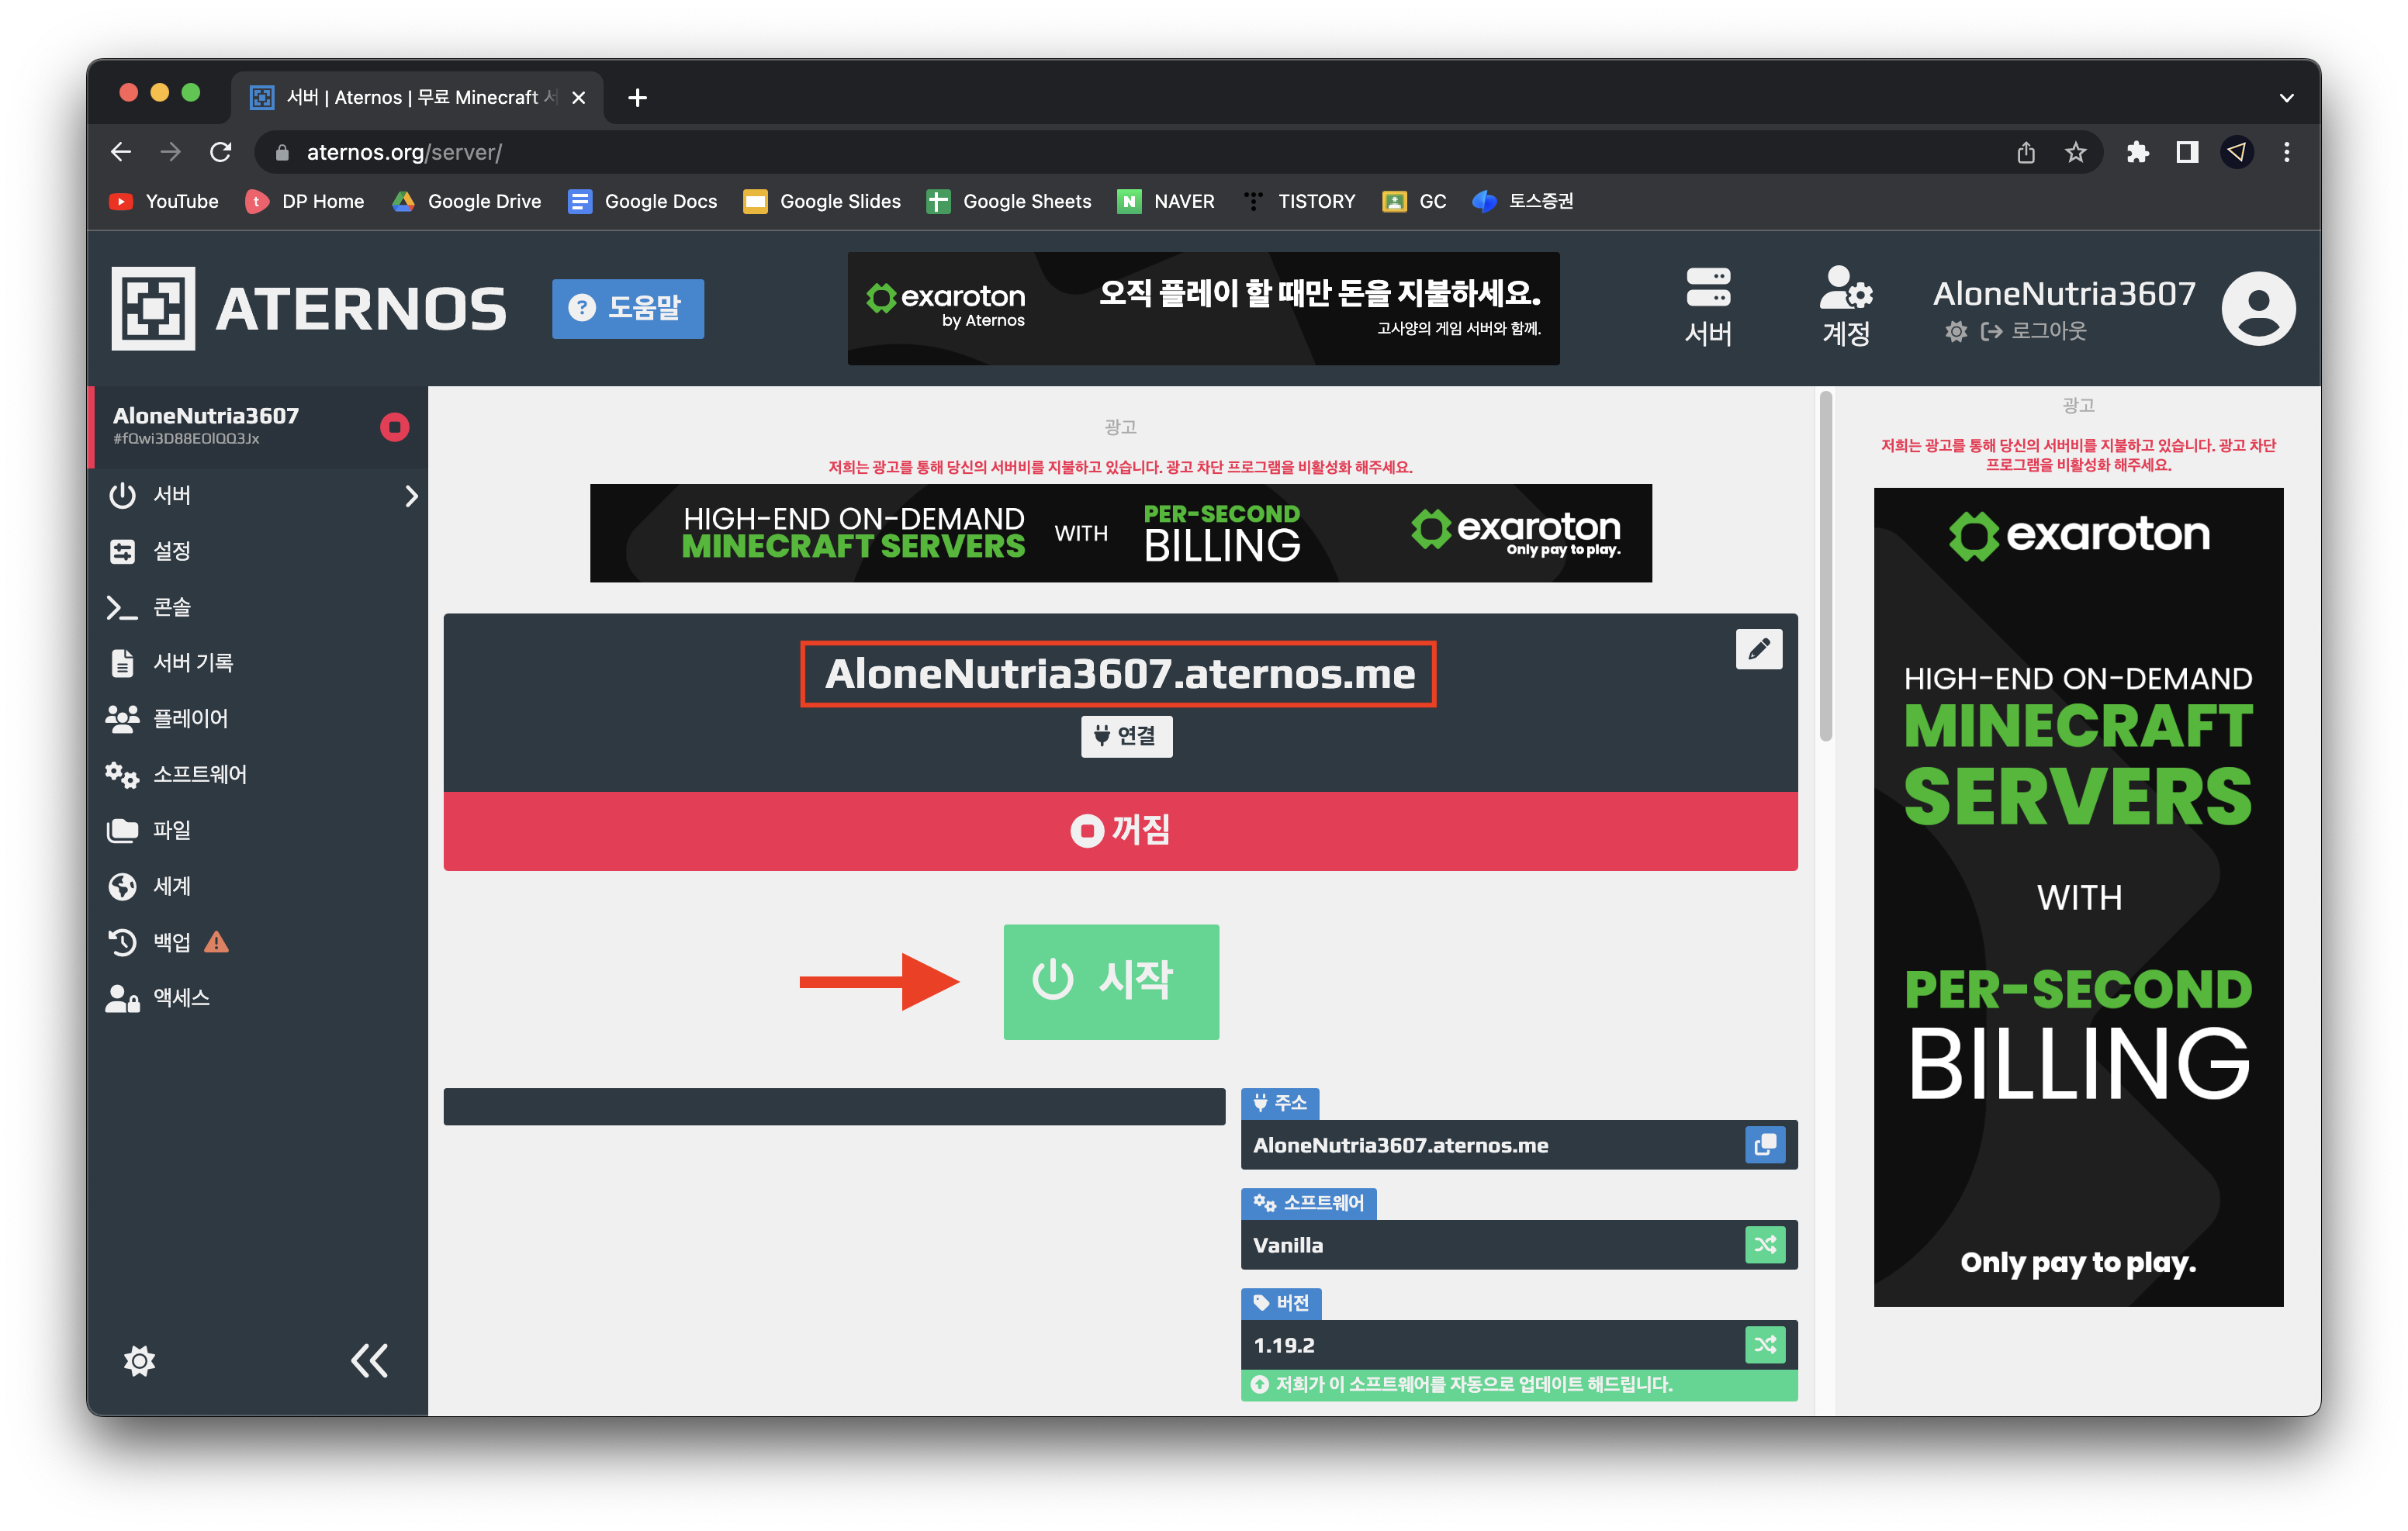This screenshot has width=2408, height=1531.
Task: Click the Aternos logo icon
Action: point(153,308)
